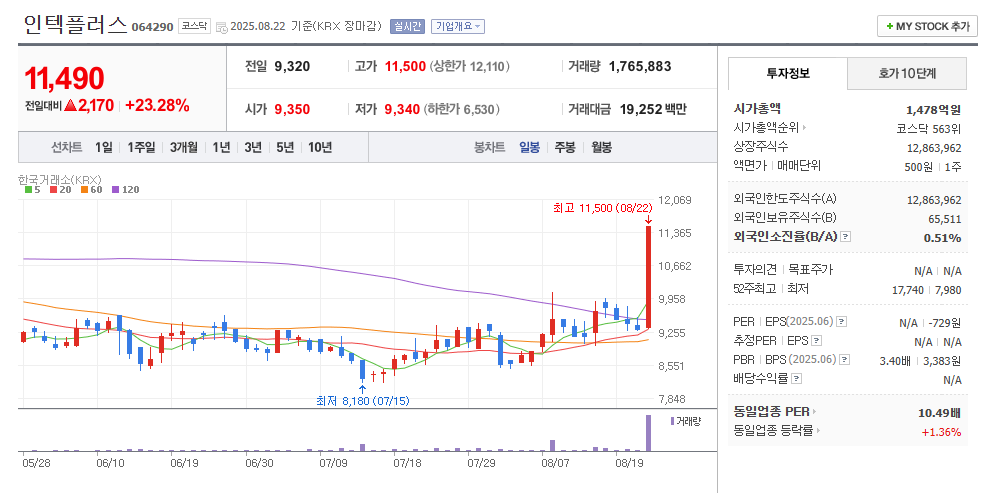
Task: Click the orange 60-day moving average legend marker
Action: (x=83, y=190)
